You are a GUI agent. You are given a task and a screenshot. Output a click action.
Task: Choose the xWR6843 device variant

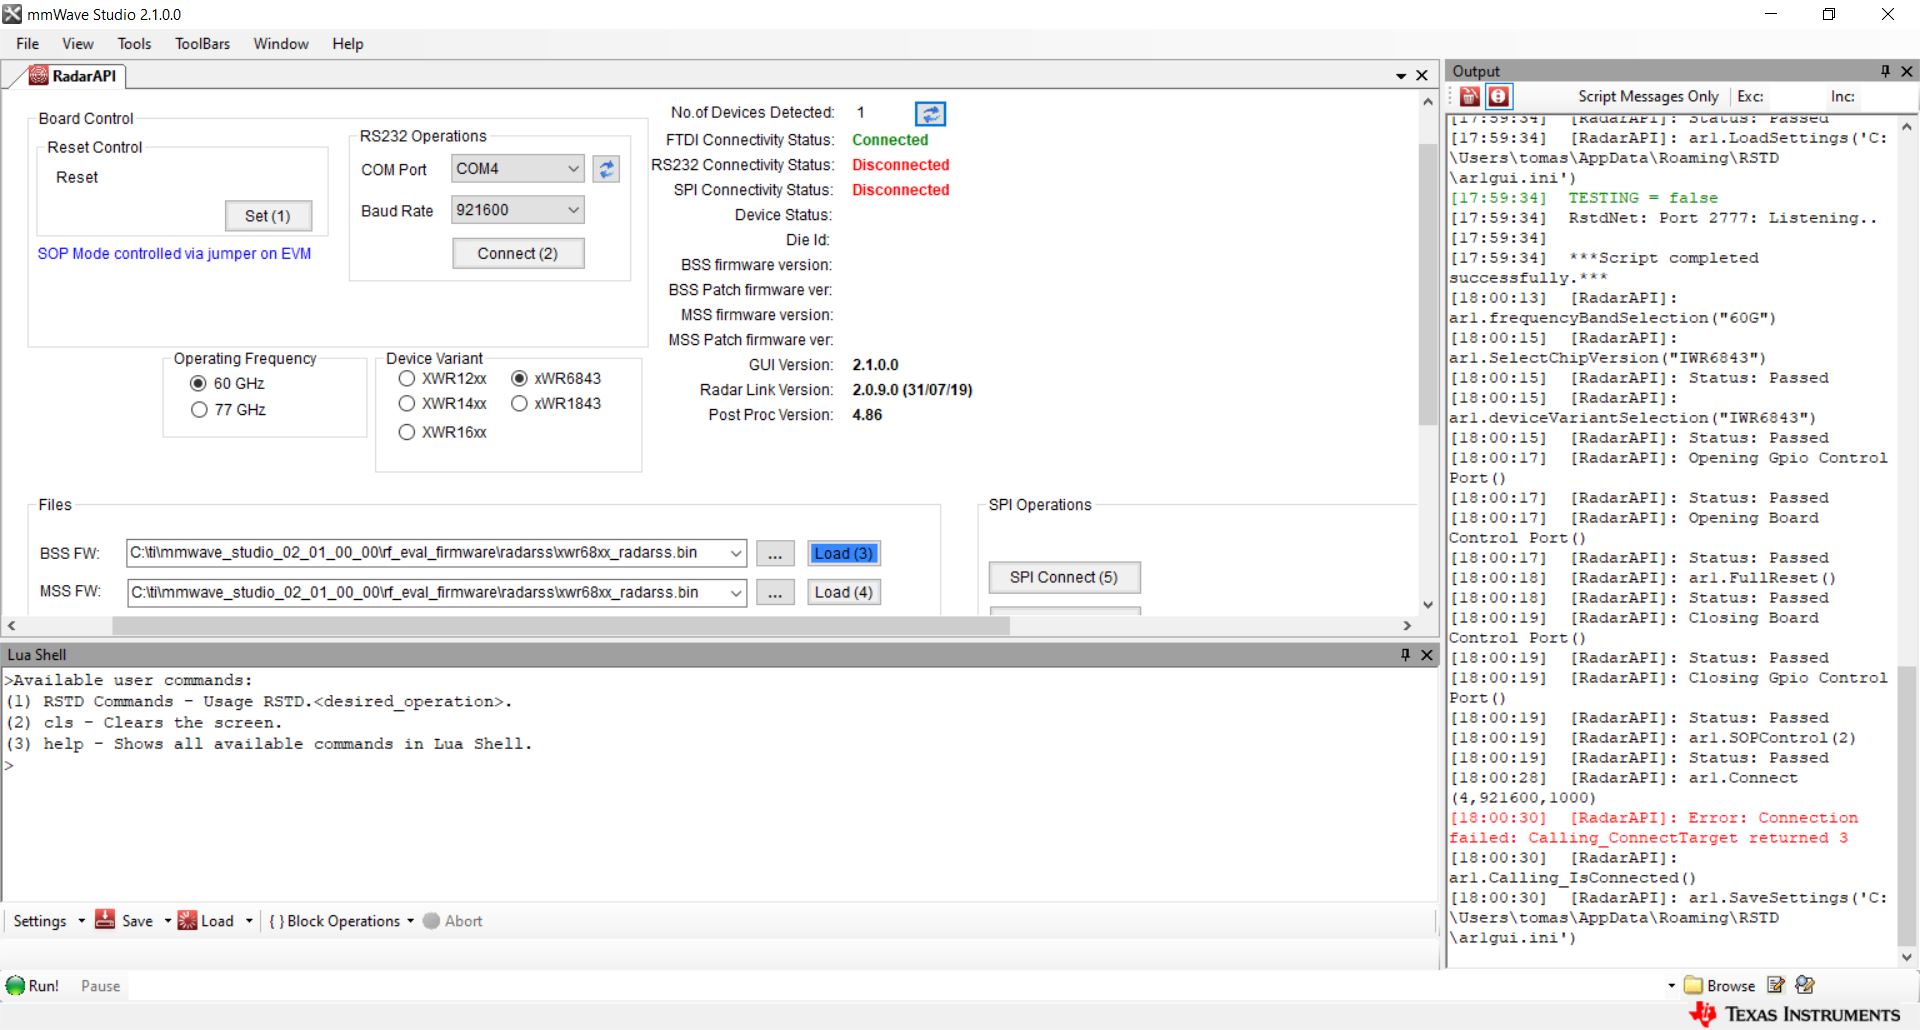519,379
